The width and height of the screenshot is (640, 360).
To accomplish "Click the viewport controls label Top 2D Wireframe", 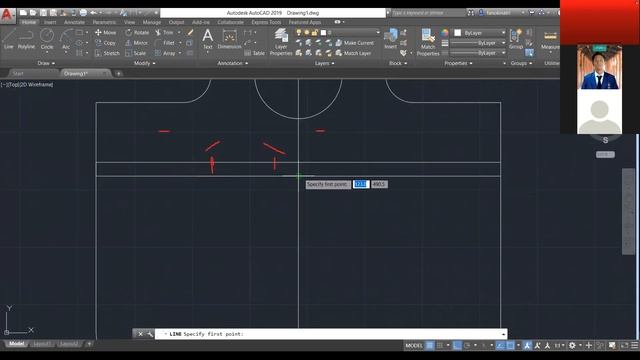I will click(27, 84).
